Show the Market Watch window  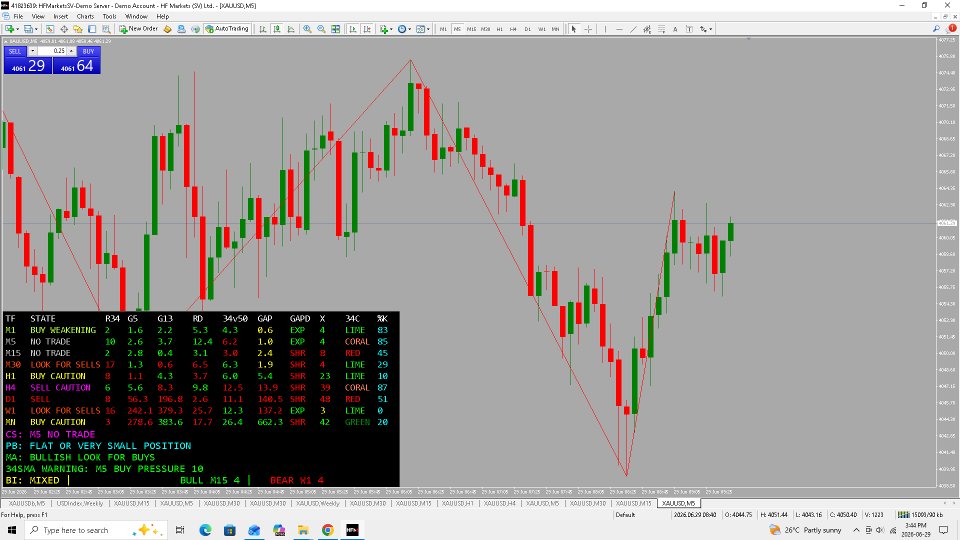point(50,29)
